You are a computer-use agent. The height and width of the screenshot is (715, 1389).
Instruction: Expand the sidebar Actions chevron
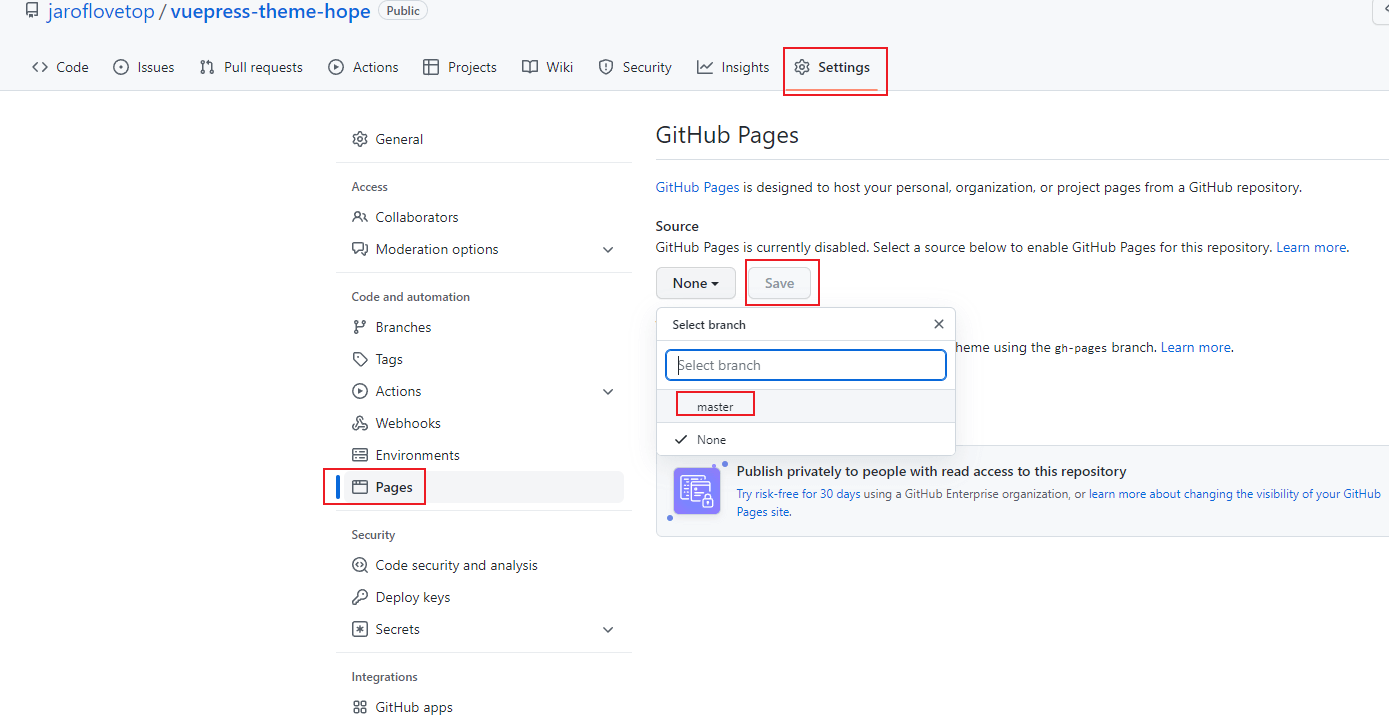(608, 391)
